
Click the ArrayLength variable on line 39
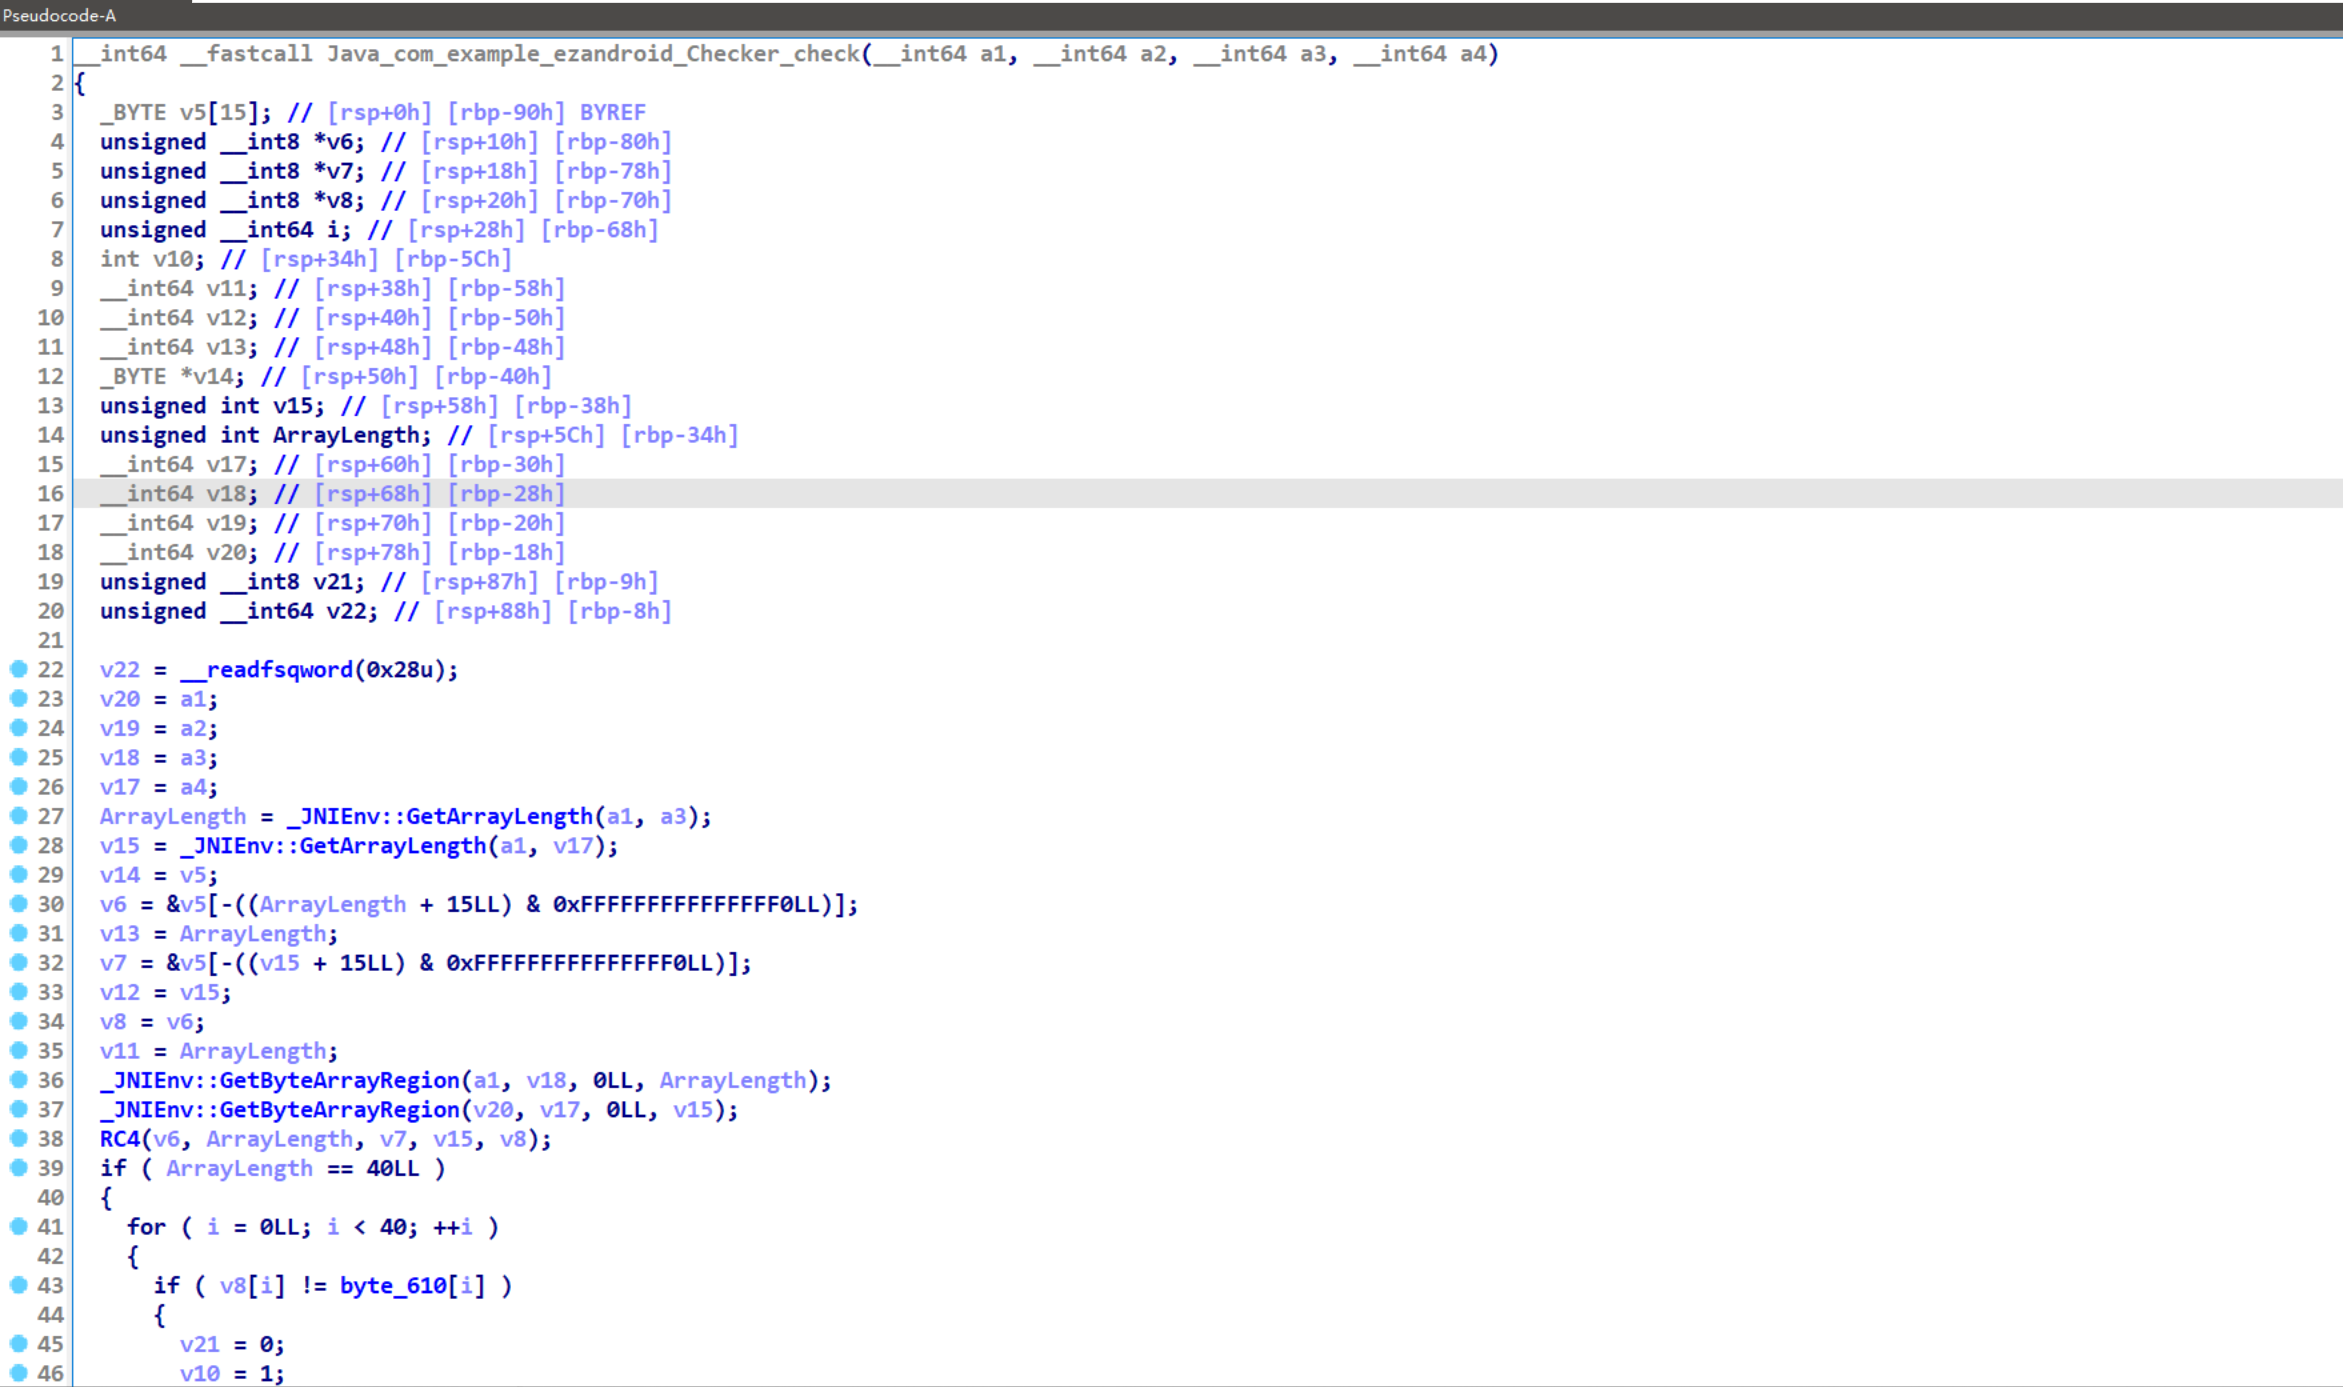point(240,1168)
